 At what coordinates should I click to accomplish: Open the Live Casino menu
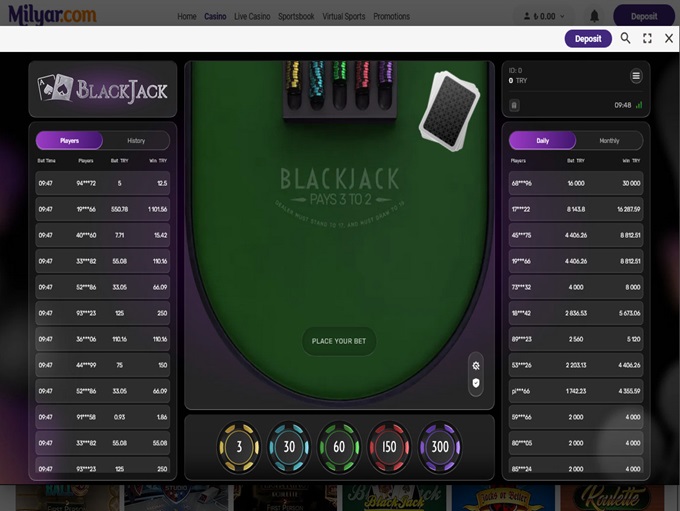(252, 16)
